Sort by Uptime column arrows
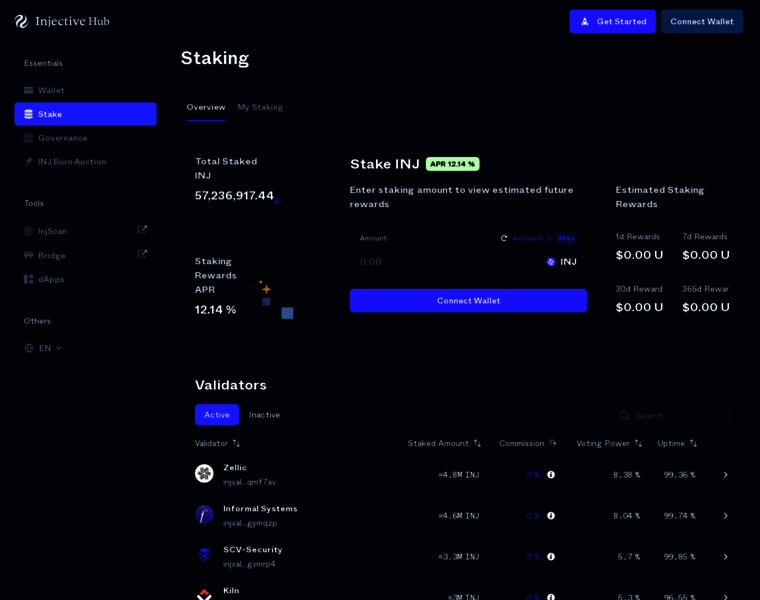 point(694,443)
